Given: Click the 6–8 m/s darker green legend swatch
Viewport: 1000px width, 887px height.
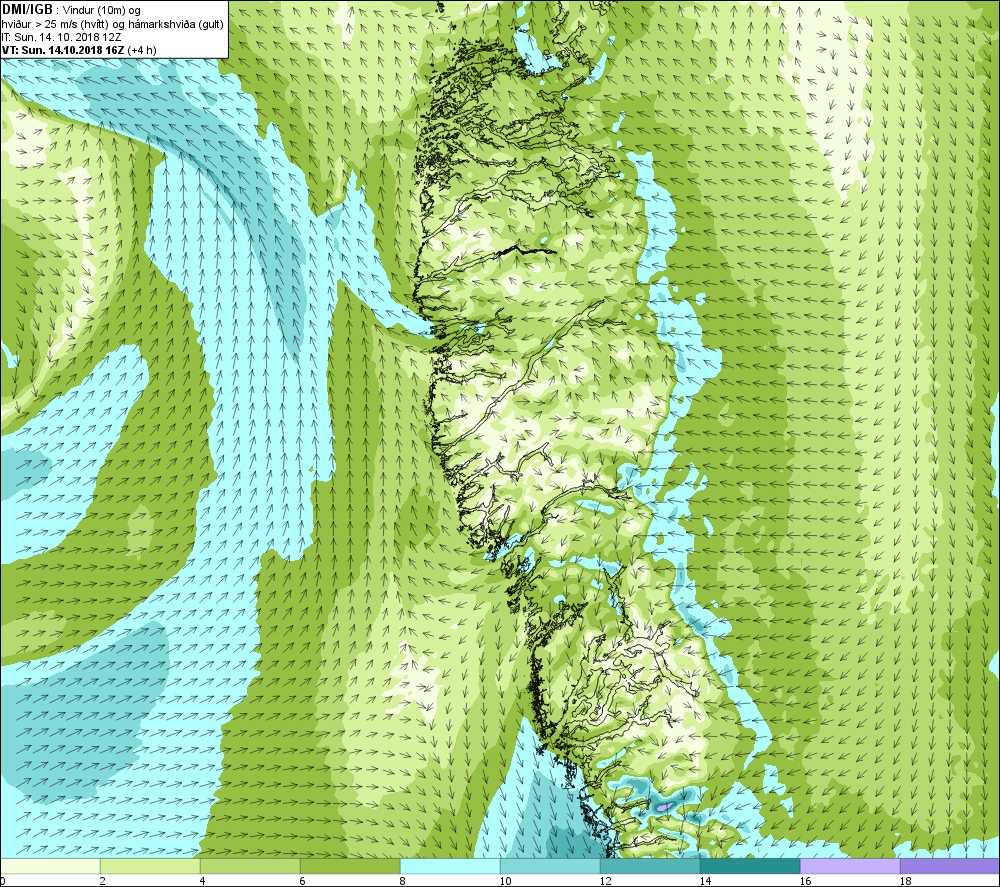Looking at the screenshot, I should click(350, 866).
